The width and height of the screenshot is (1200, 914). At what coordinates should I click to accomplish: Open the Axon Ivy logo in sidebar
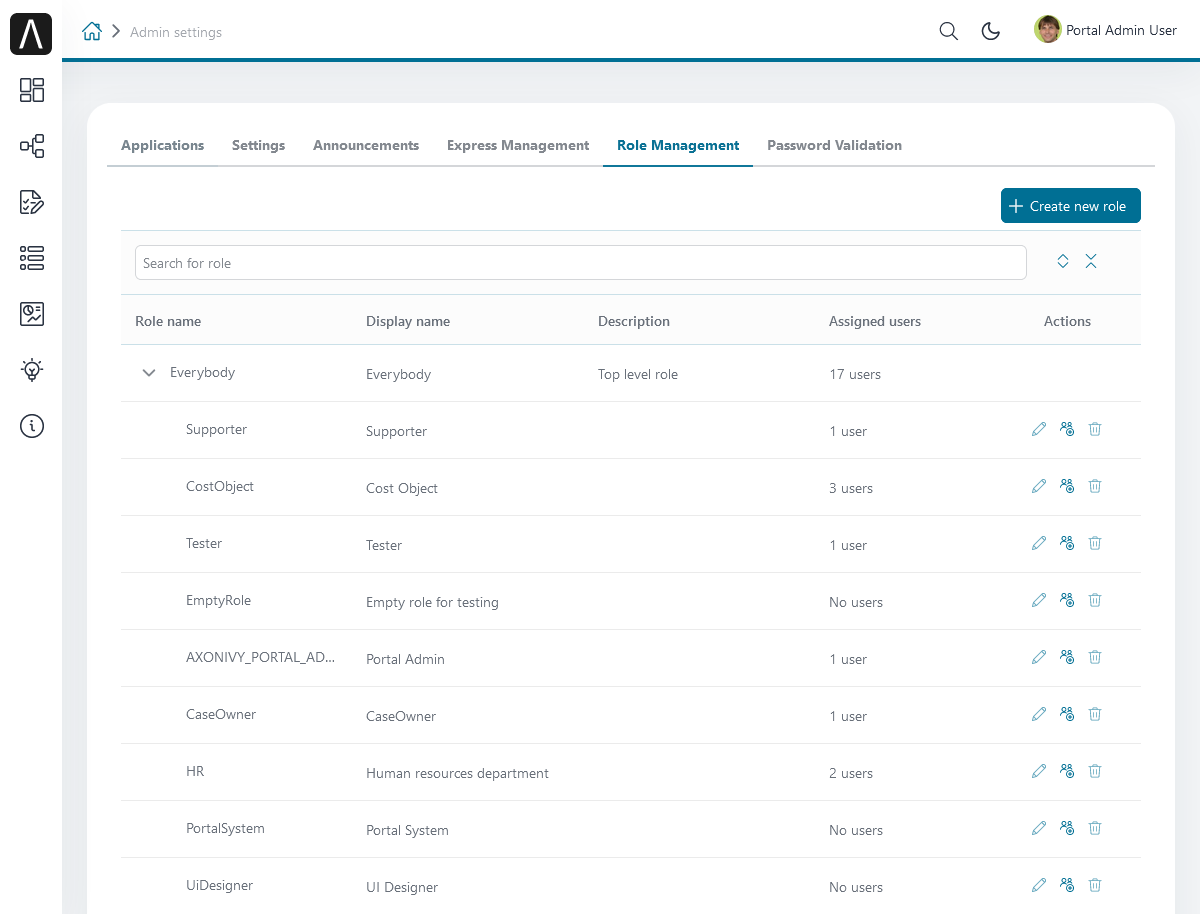pos(31,34)
